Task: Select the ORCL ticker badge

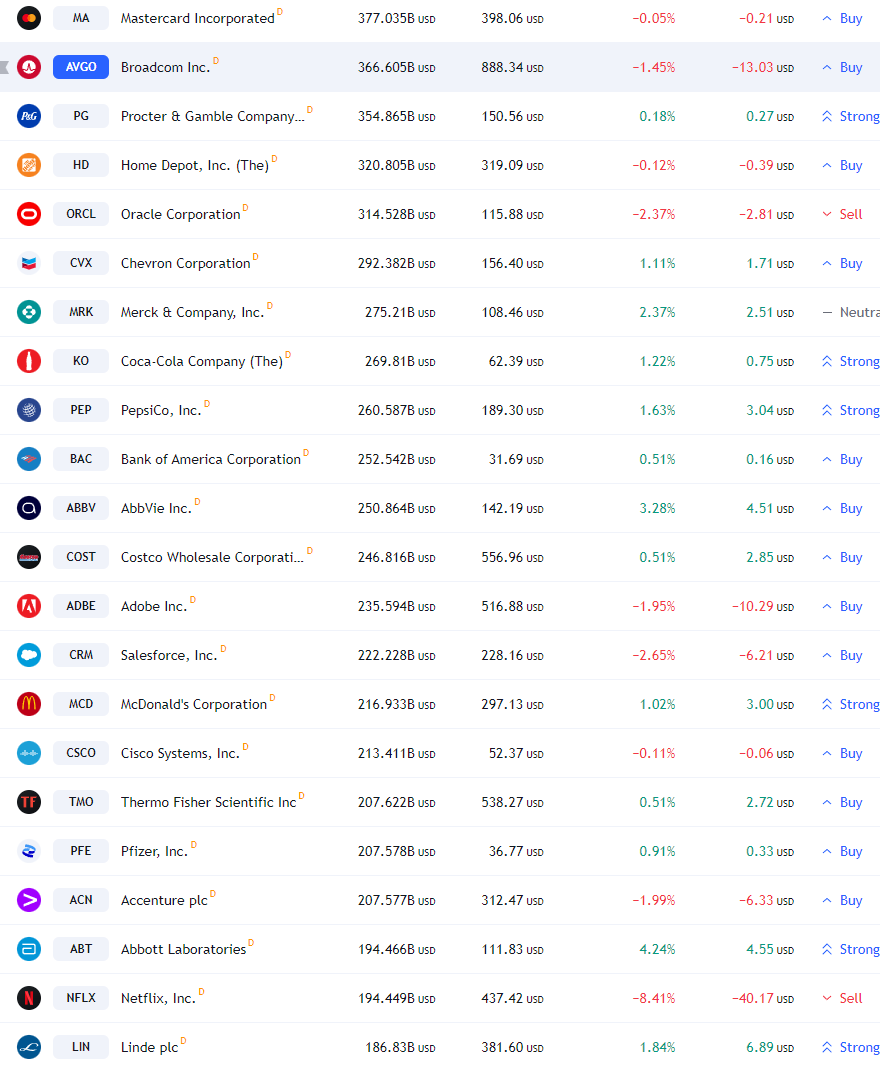Action: tap(81, 214)
